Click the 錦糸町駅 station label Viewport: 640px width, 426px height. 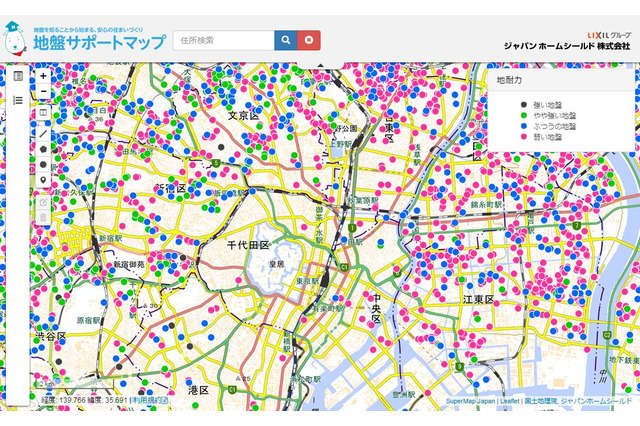[x=486, y=204]
